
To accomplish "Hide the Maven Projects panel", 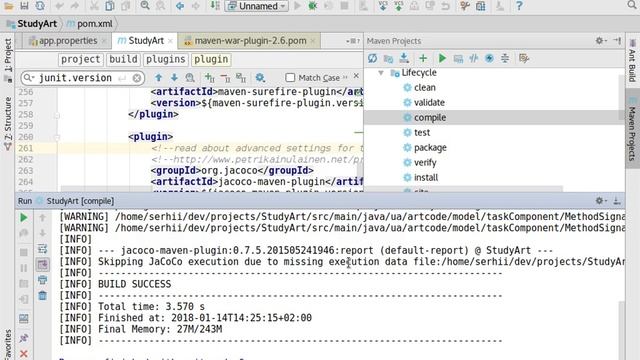I will click(617, 40).
